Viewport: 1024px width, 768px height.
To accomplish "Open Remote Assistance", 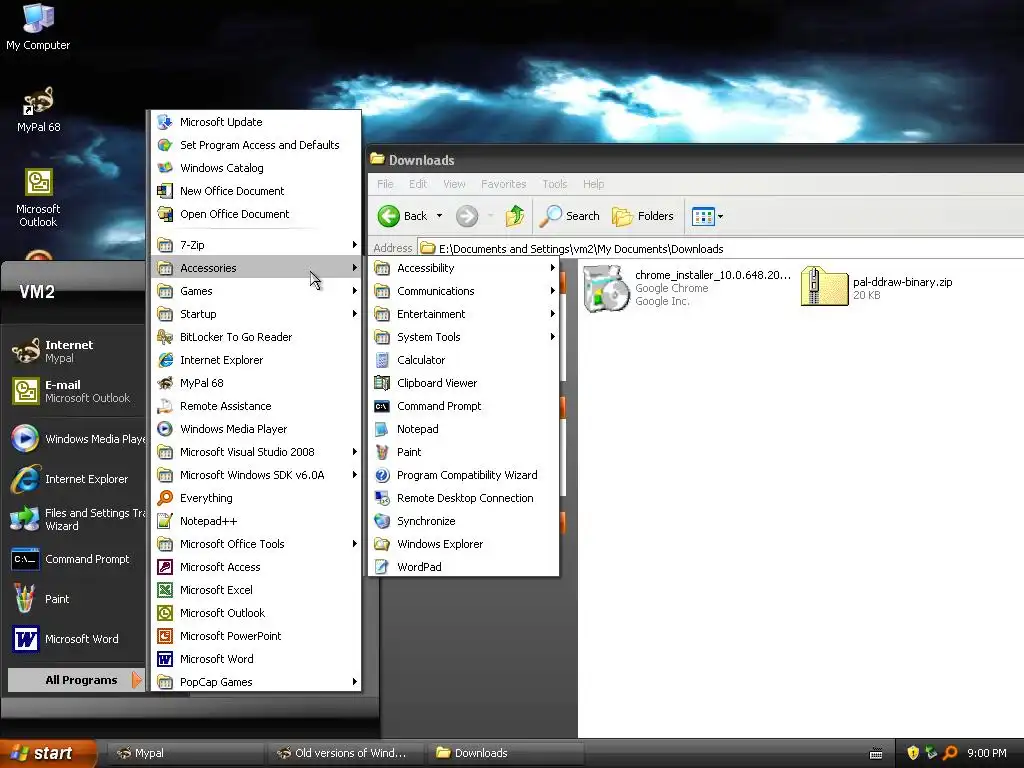I will pyautogui.click(x=256, y=406).
